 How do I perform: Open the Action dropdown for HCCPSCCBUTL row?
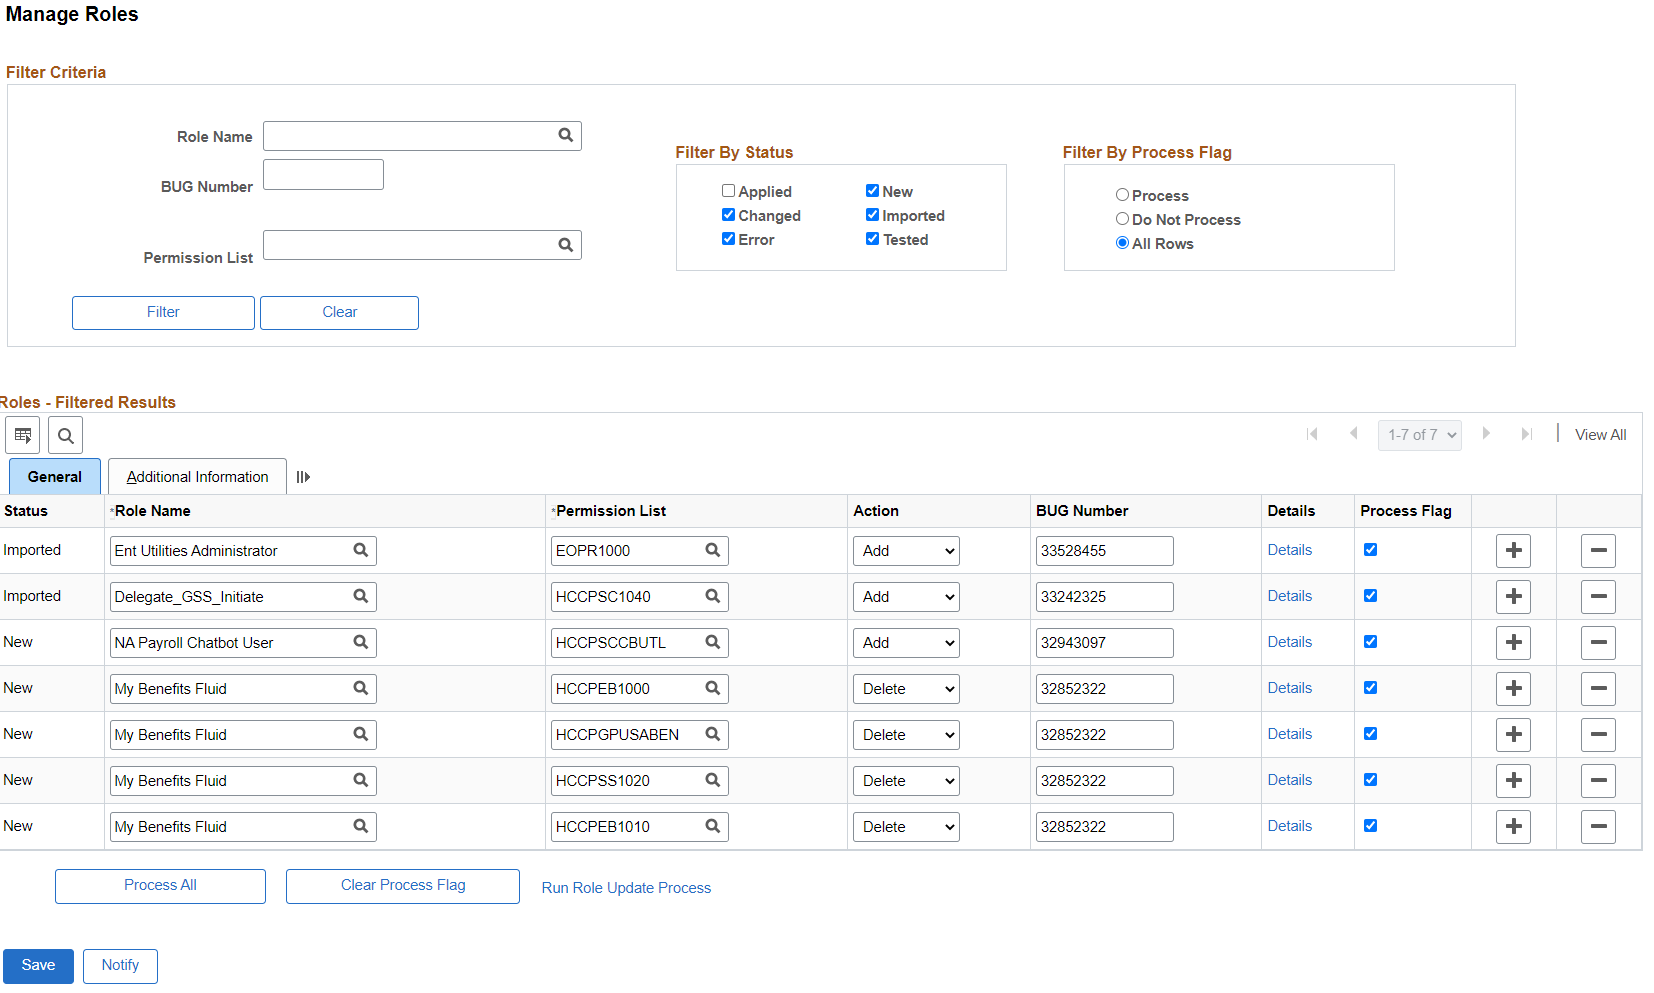[905, 642]
